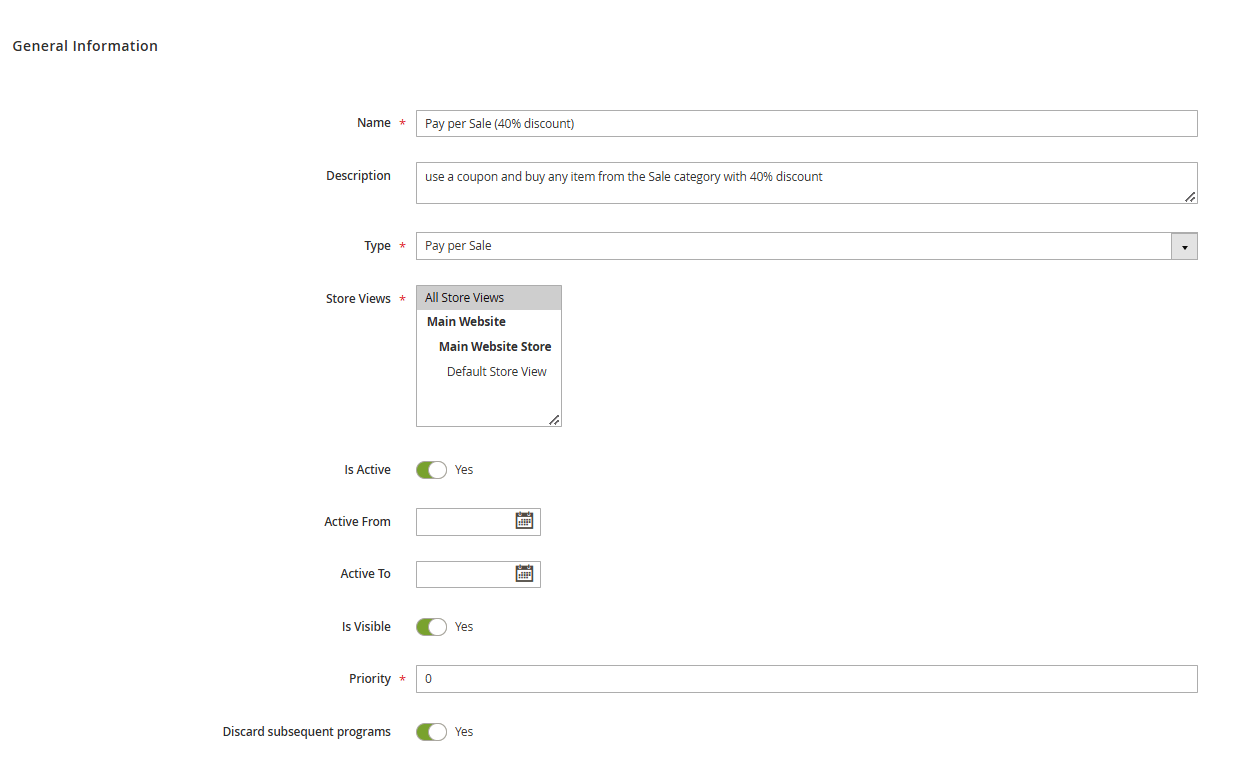The height and width of the screenshot is (769, 1233).
Task: Open the Active From calendar picker
Action: tap(524, 521)
